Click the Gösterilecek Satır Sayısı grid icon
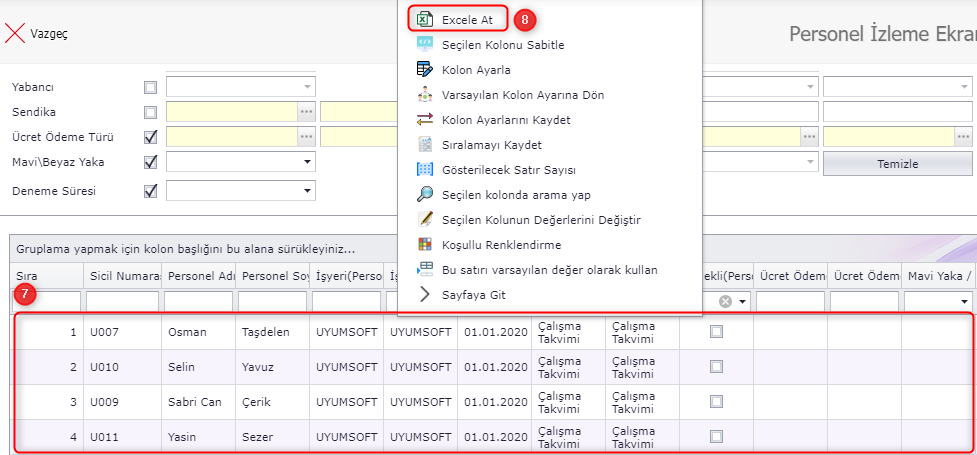The image size is (977, 455). 424,170
